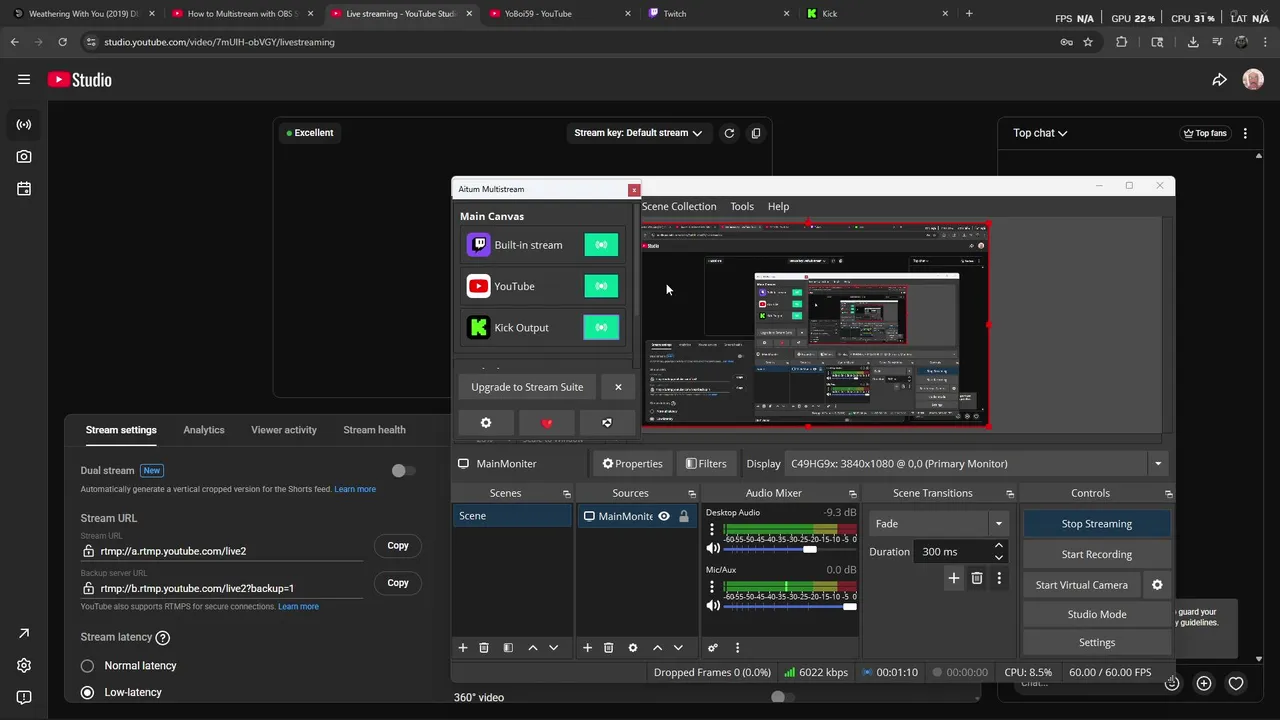Toggle the Built-in stream broadcast button
The image size is (1280, 720).
(x=601, y=245)
